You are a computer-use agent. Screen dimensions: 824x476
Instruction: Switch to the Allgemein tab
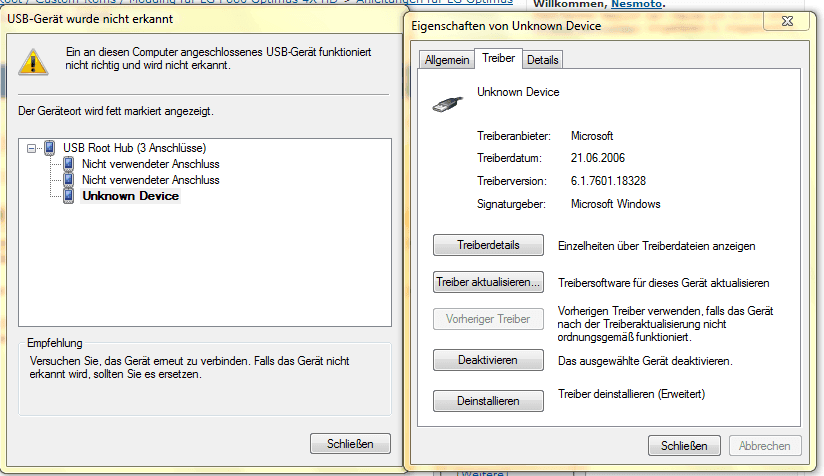pyautogui.click(x=447, y=60)
